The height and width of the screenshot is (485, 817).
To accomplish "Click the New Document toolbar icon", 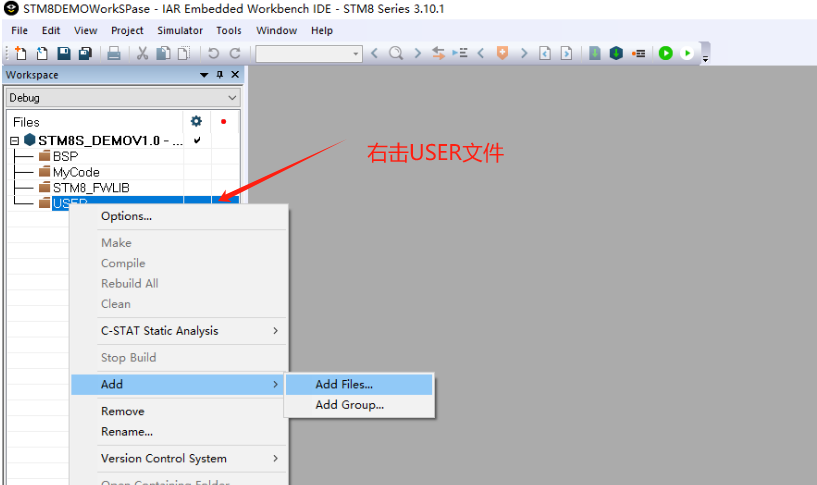I will 20,53.
